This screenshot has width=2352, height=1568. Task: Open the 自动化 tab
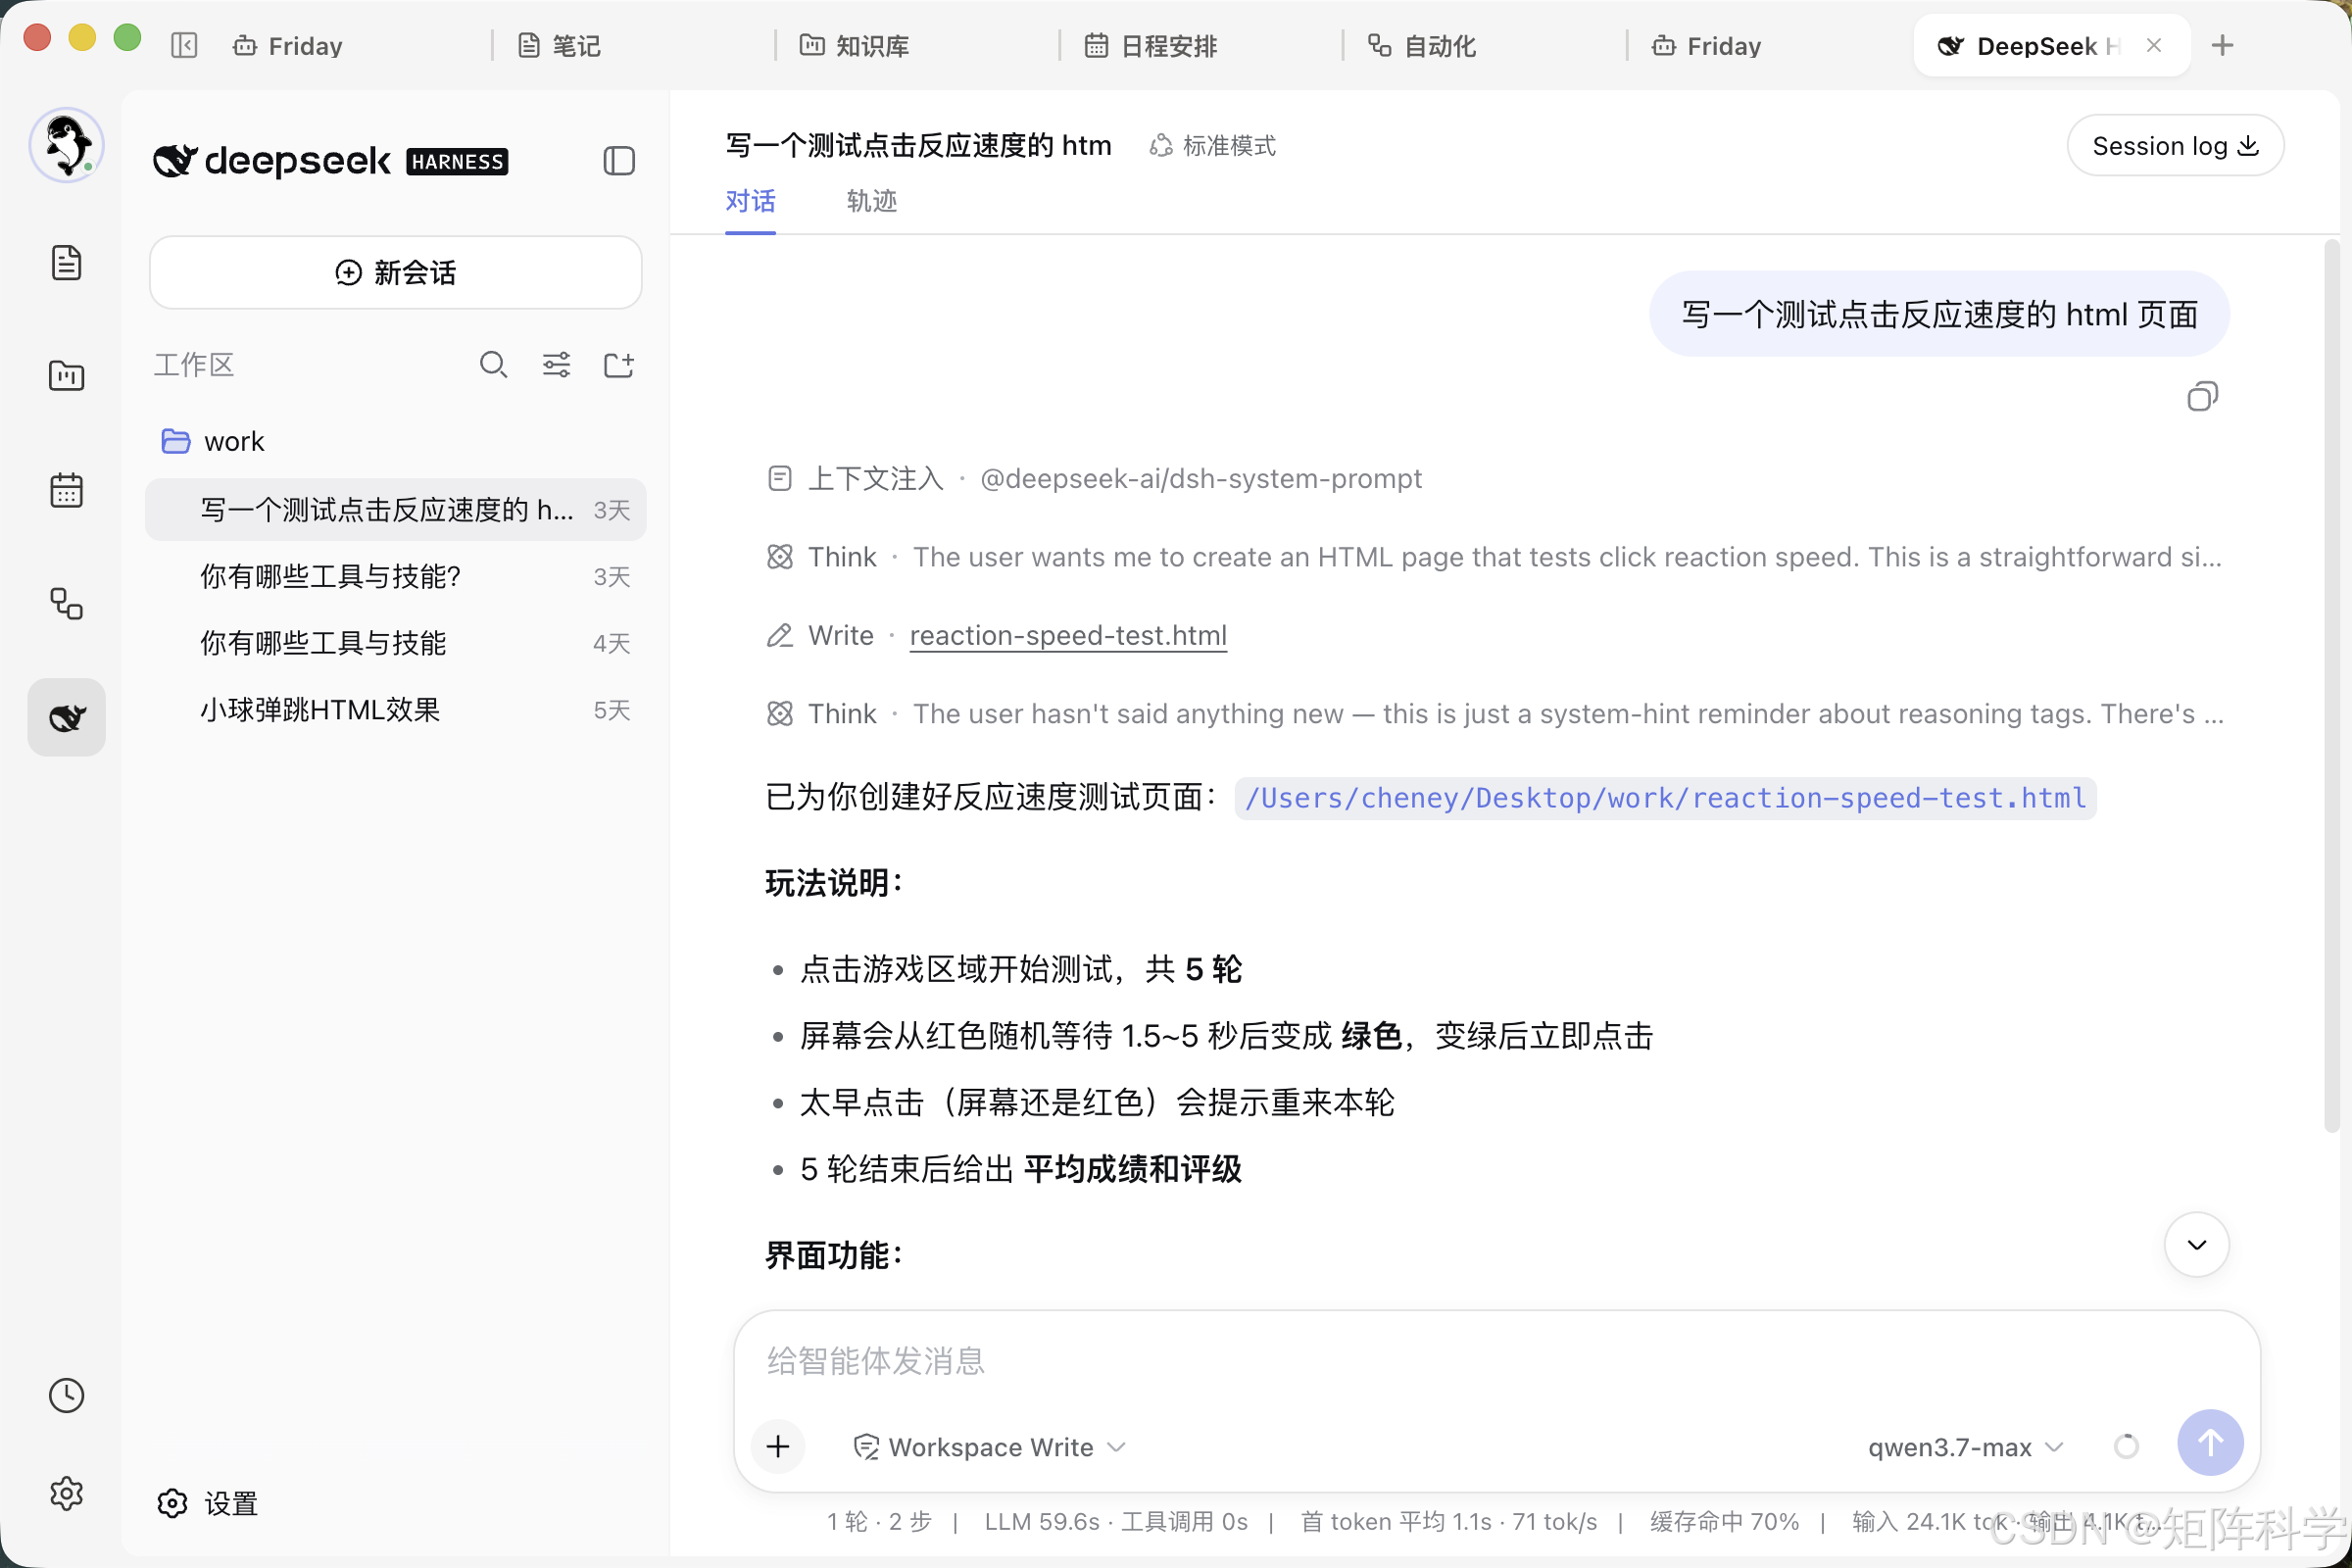point(1421,46)
